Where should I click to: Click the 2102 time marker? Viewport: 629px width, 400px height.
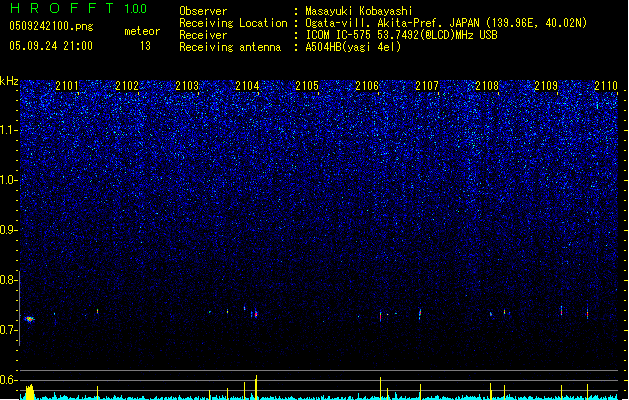(x=127, y=86)
